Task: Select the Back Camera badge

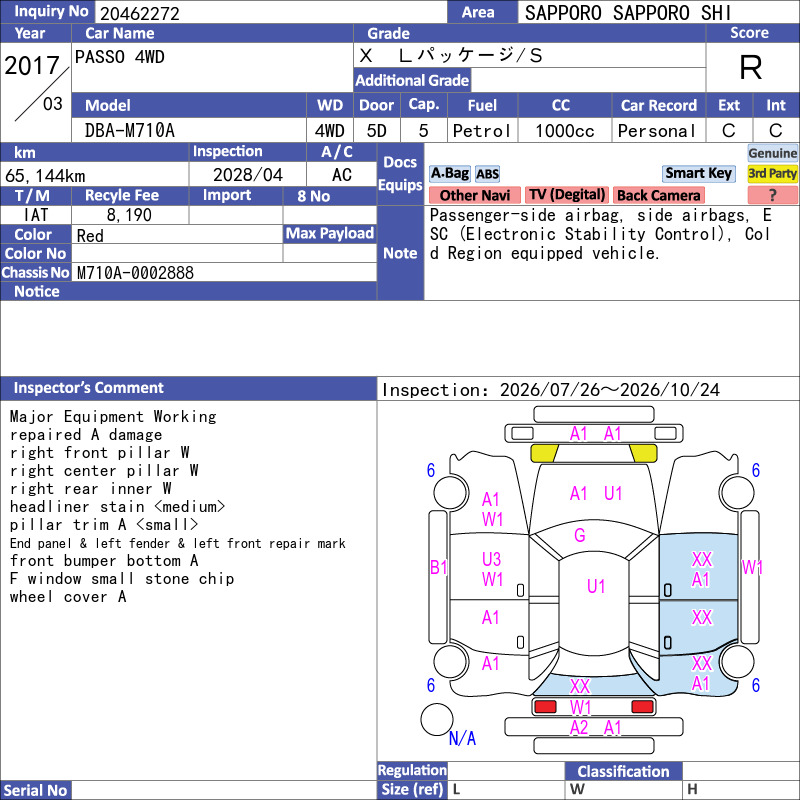Action: click(x=658, y=195)
